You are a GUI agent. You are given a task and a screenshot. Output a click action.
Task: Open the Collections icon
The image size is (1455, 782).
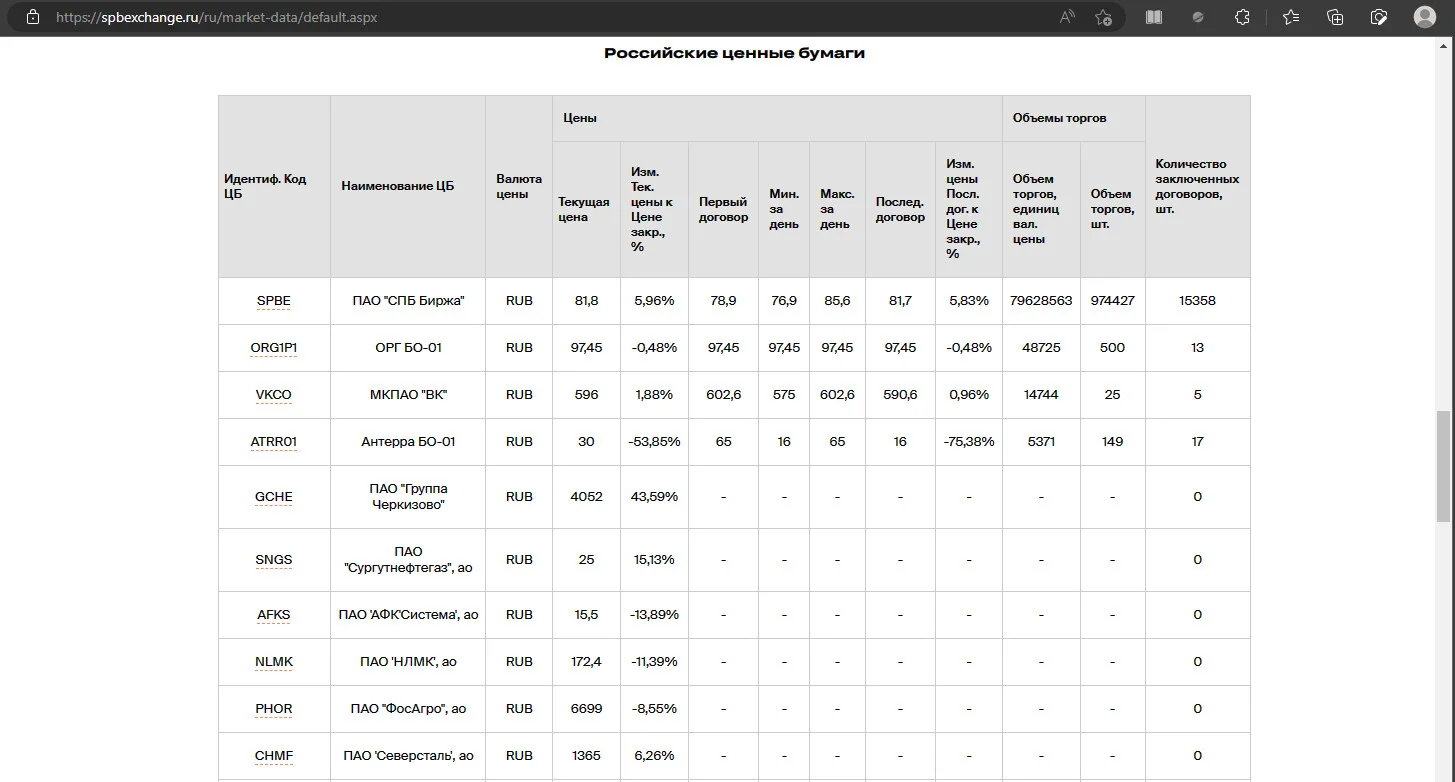(1335, 17)
